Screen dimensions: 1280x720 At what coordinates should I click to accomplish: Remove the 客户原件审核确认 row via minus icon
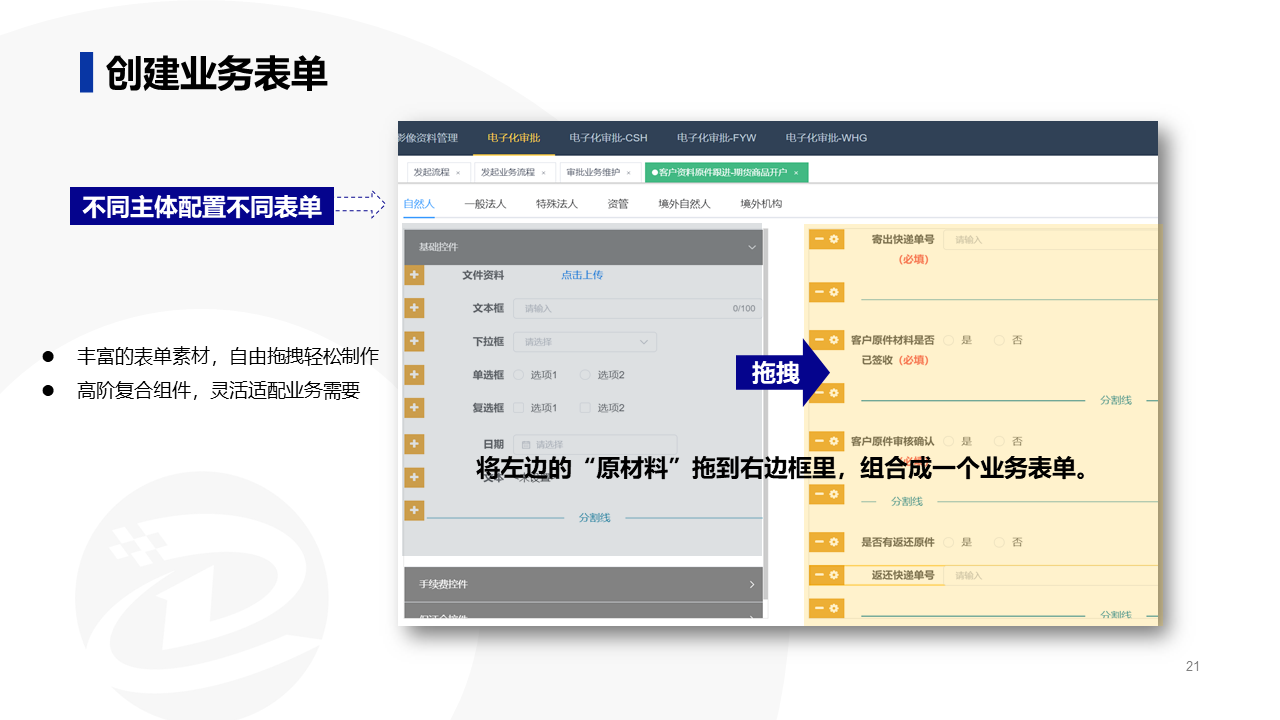(x=818, y=441)
